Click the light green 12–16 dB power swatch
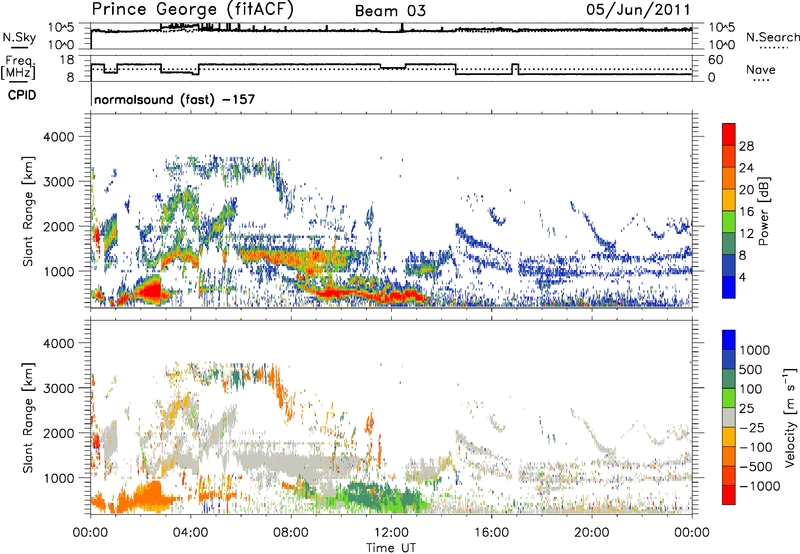 [x=729, y=222]
